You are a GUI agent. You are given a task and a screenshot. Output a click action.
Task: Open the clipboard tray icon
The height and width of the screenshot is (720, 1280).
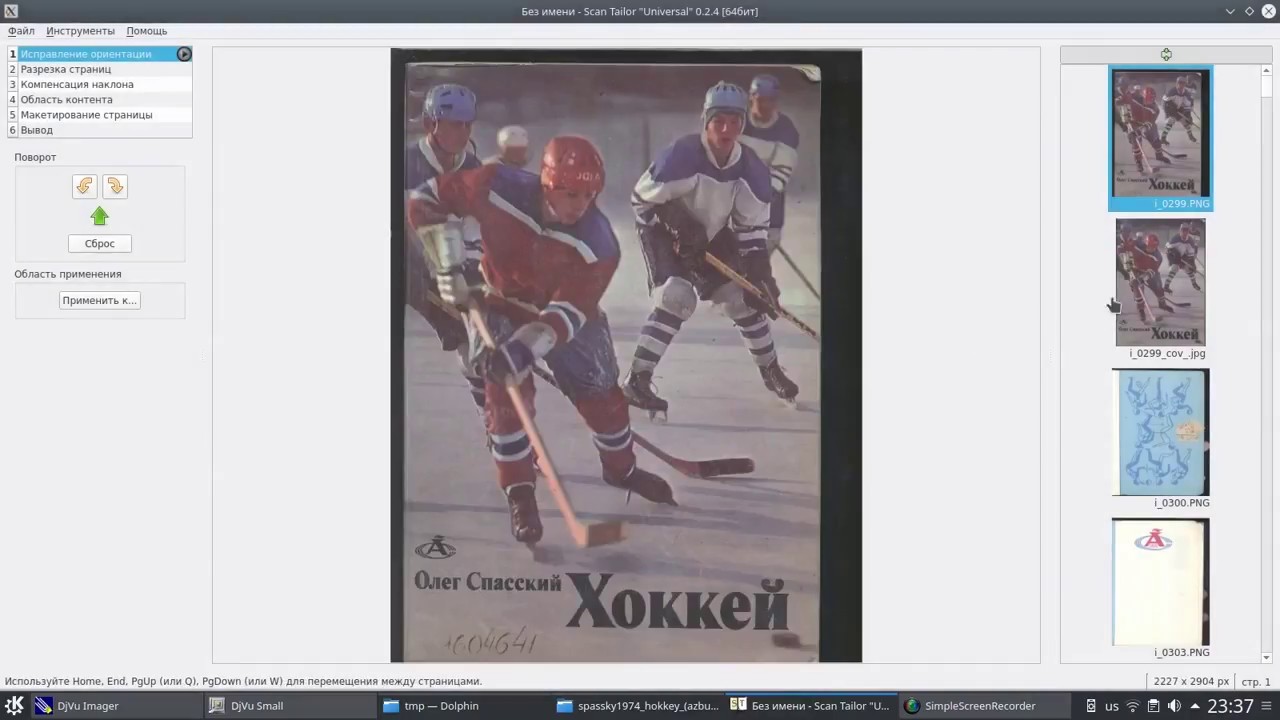coord(1154,706)
